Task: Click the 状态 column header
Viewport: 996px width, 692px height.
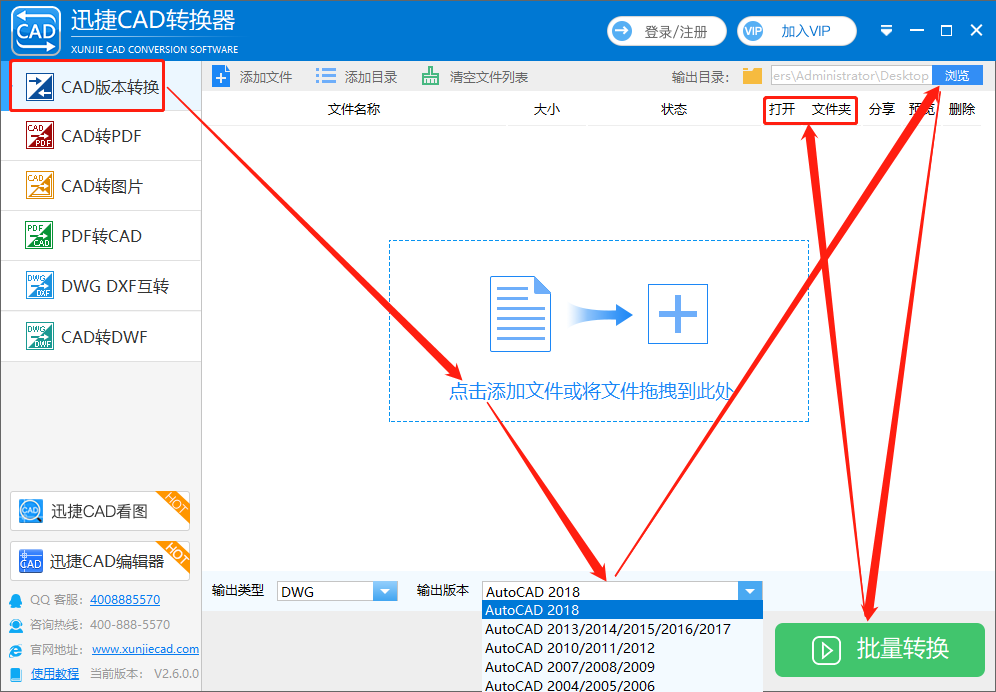Action: click(674, 109)
